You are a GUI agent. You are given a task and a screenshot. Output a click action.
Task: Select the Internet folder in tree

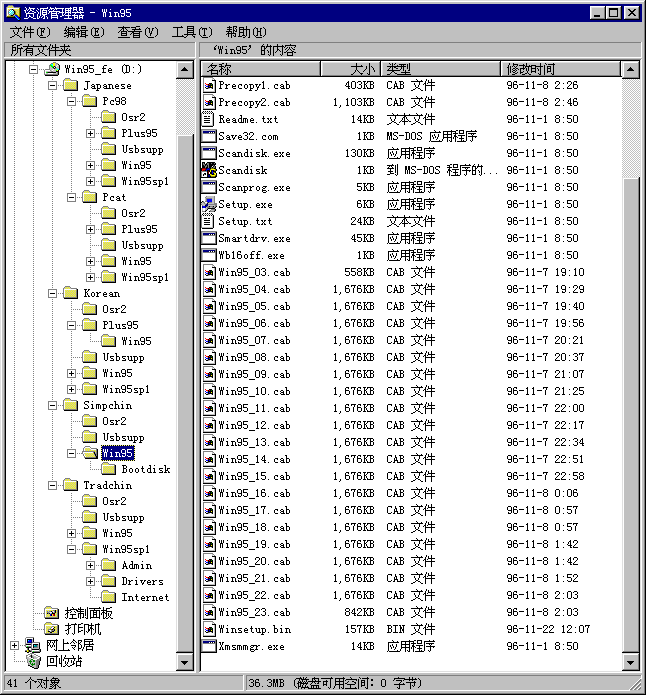point(145,597)
